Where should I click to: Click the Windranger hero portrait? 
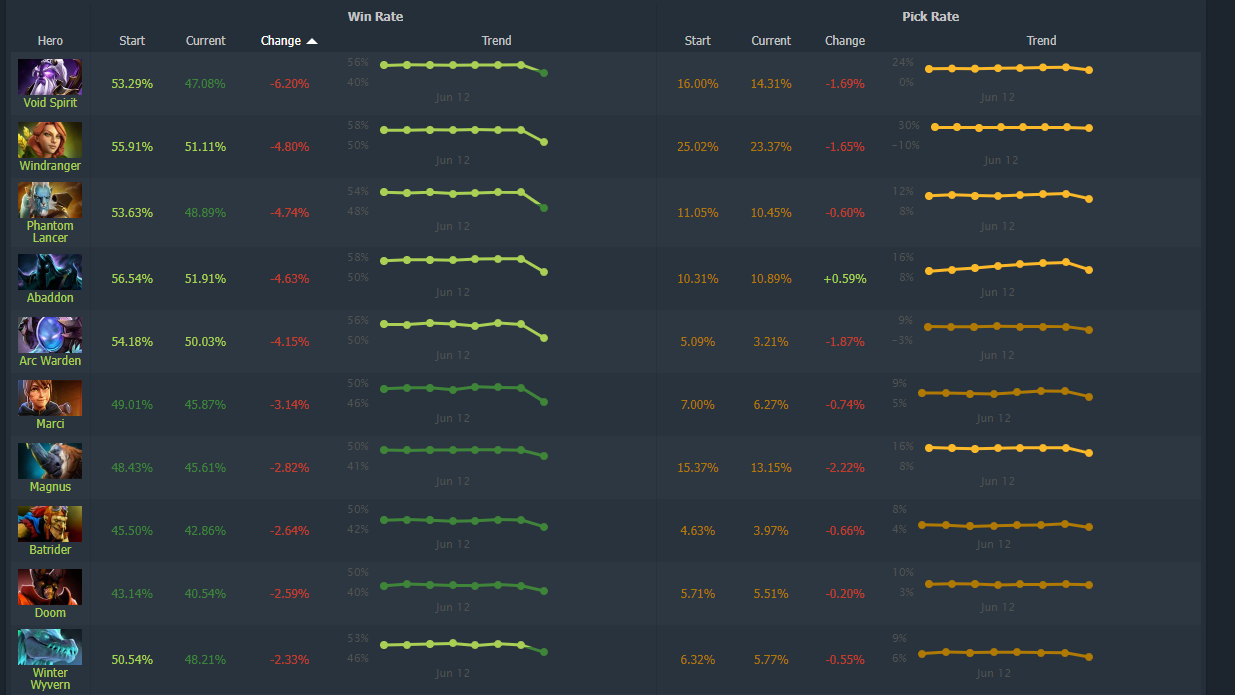click(x=49, y=140)
